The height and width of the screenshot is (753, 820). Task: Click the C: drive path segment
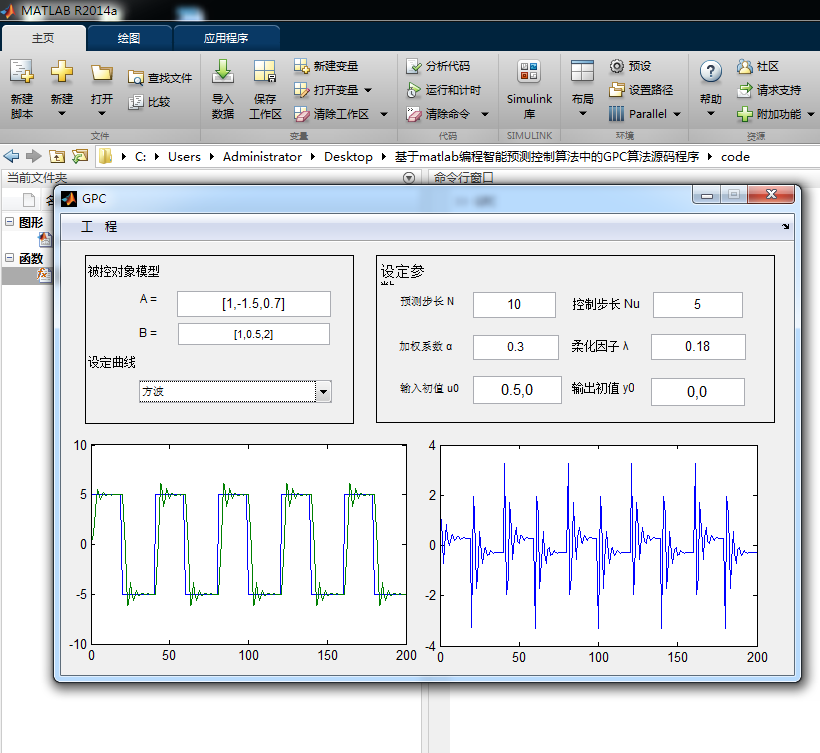140,156
